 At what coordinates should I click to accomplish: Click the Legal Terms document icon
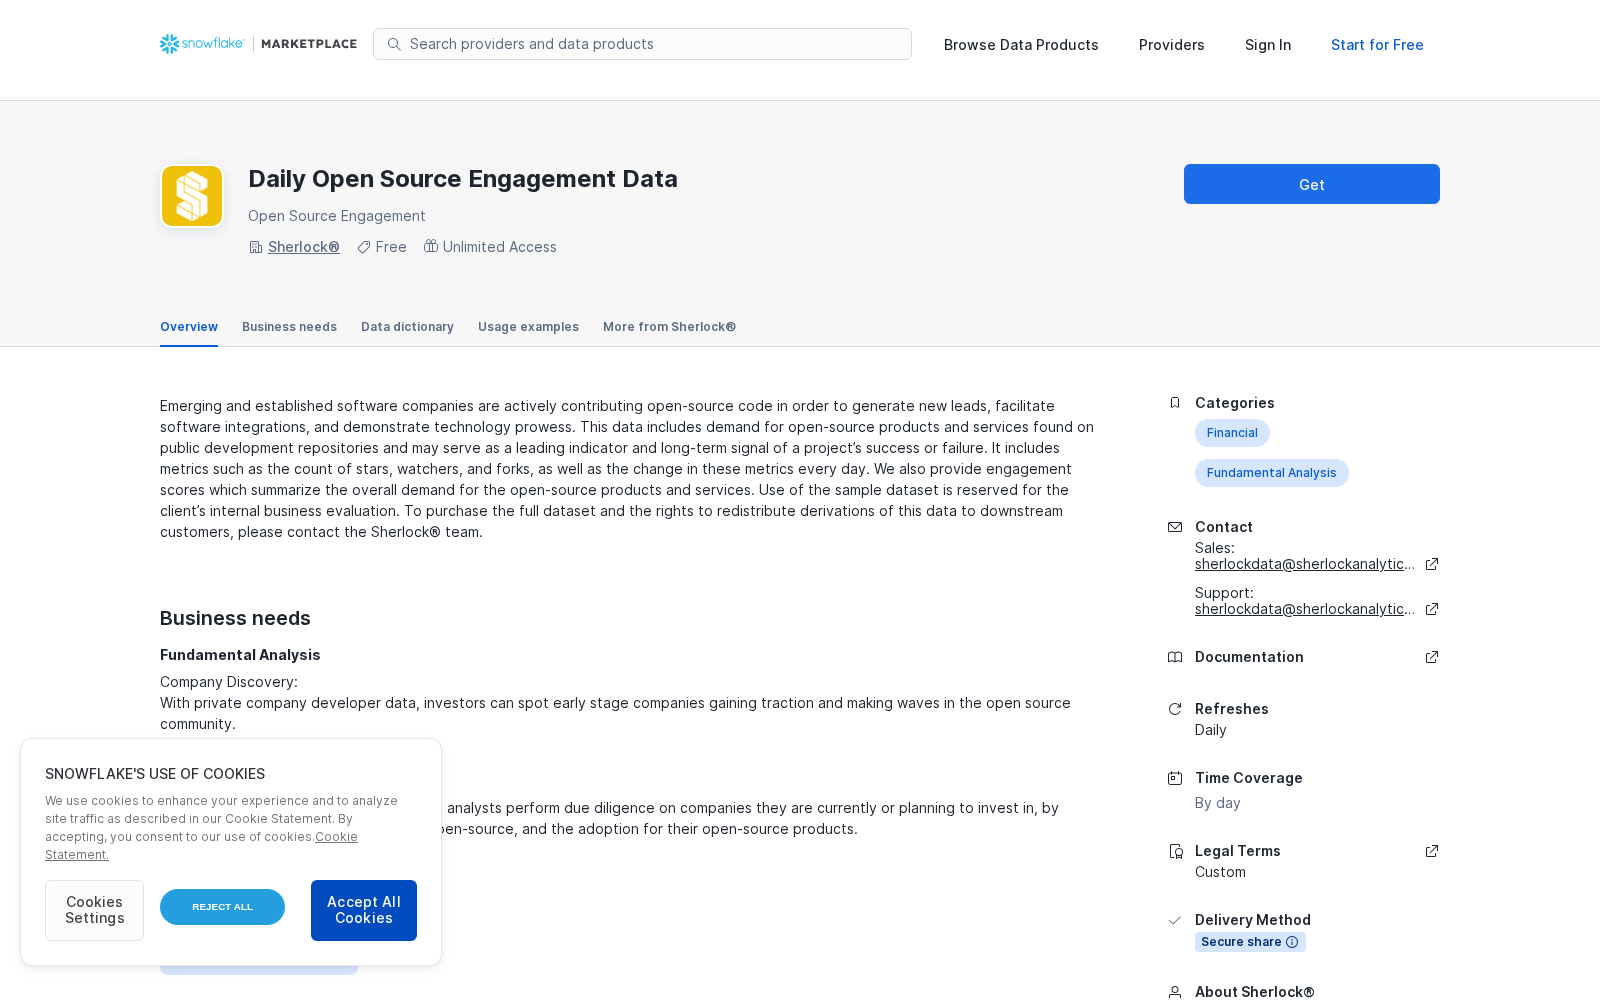click(x=1175, y=851)
